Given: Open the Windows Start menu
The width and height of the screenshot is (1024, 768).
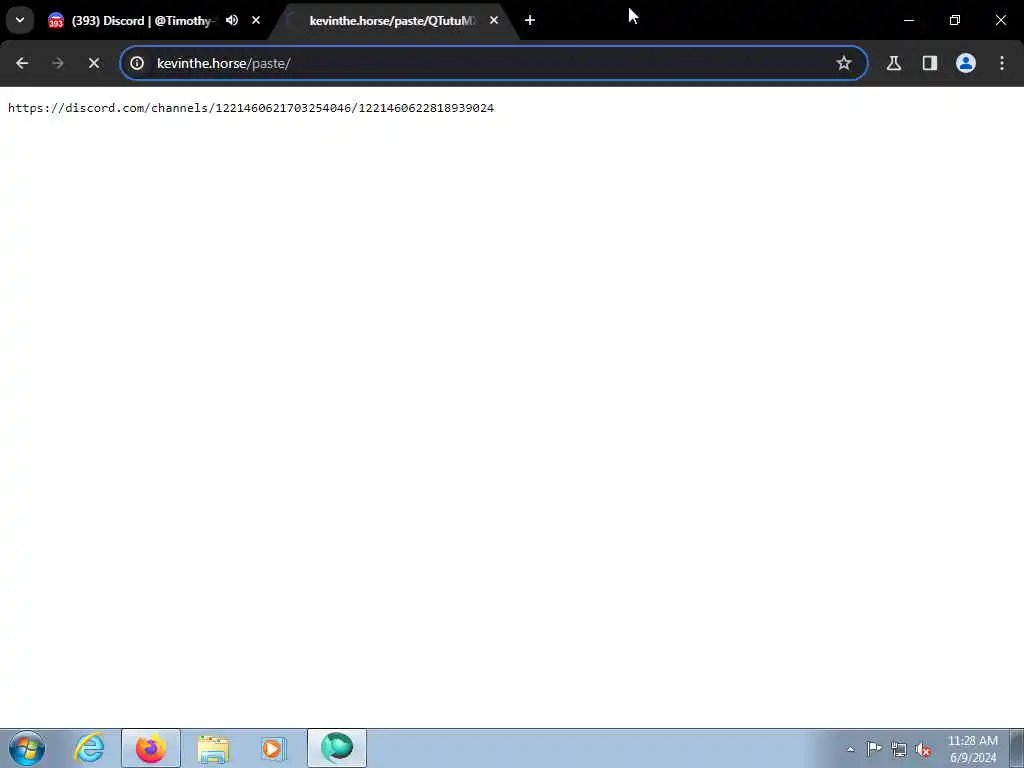Looking at the screenshot, I should click(27, 748).
